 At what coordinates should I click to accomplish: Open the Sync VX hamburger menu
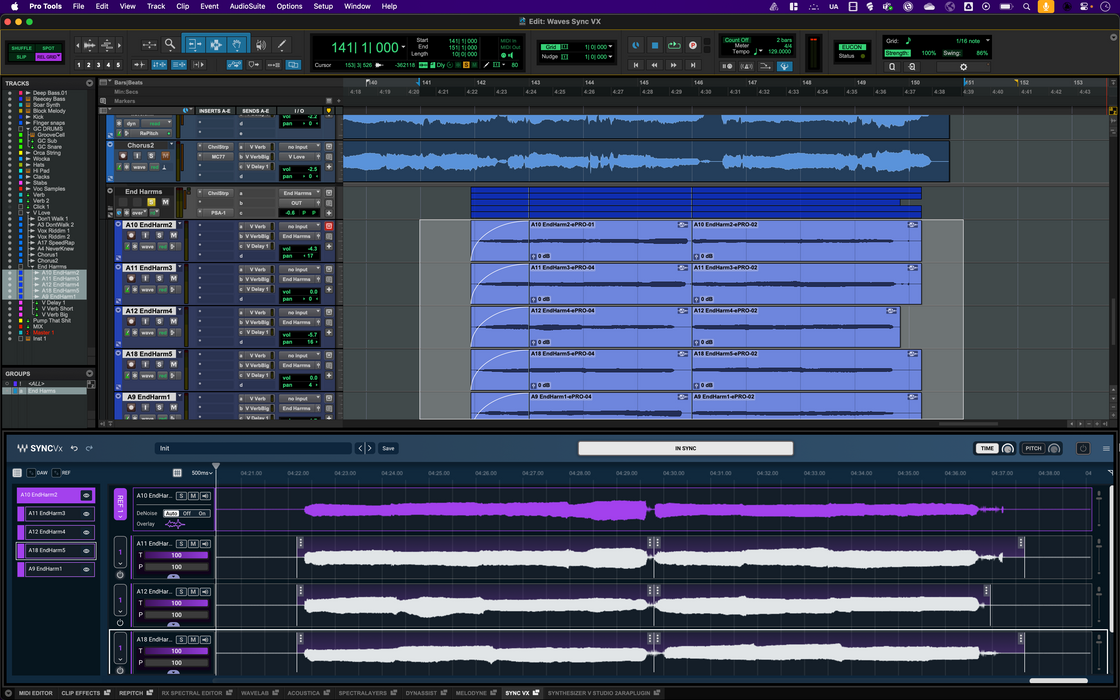click(1106, 448)
